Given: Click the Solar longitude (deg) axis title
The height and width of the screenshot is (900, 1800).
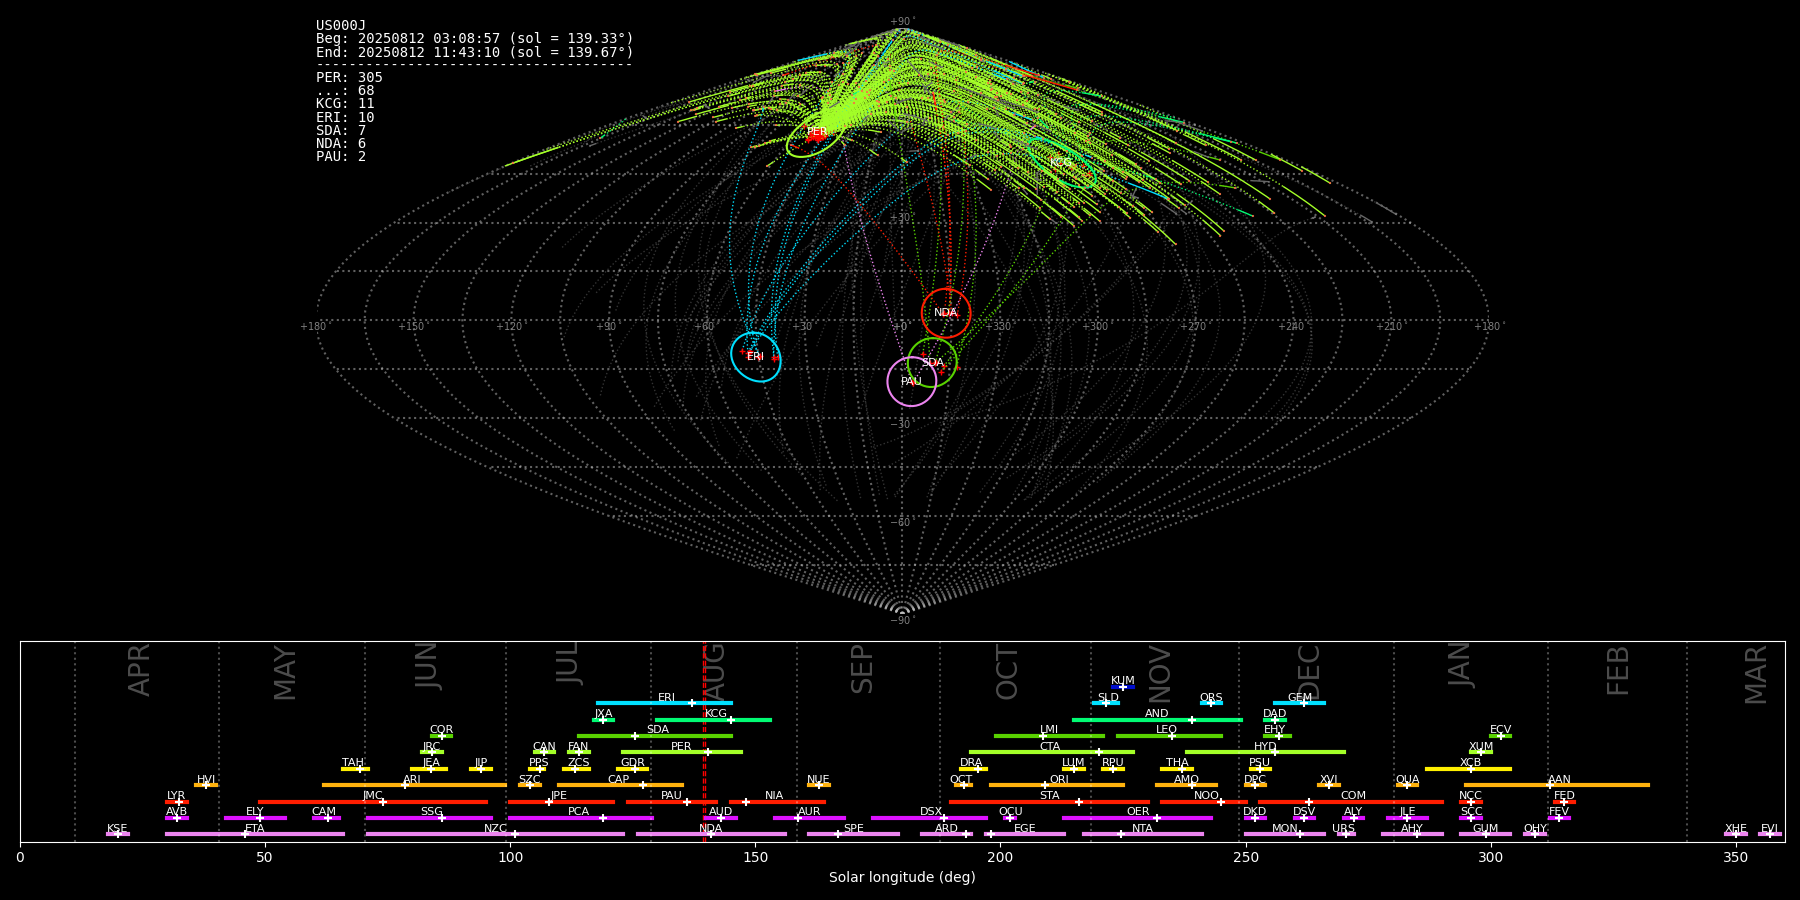Looking at the screenshot, I should (902, 877).
